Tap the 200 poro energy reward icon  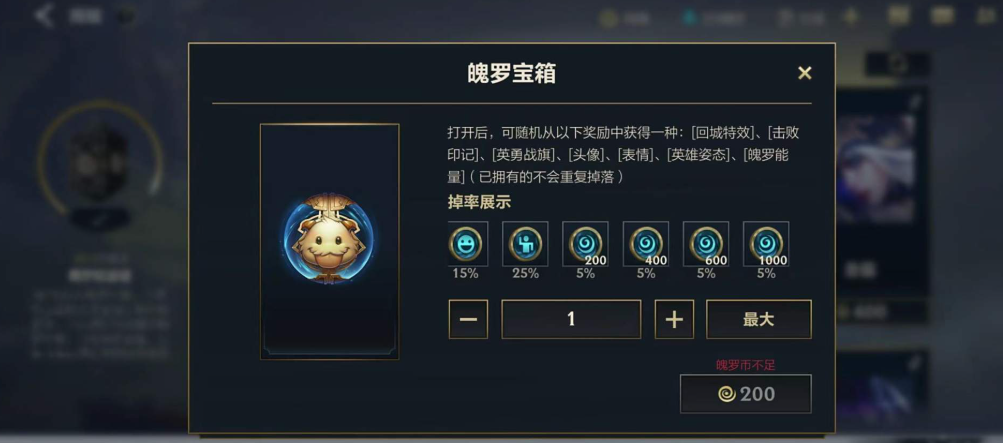click(585, 244)
